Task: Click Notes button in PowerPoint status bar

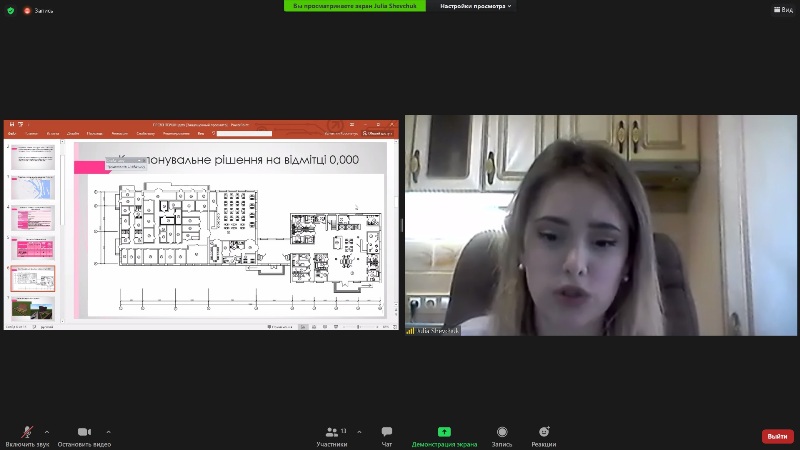Action: tap(280, 327)
